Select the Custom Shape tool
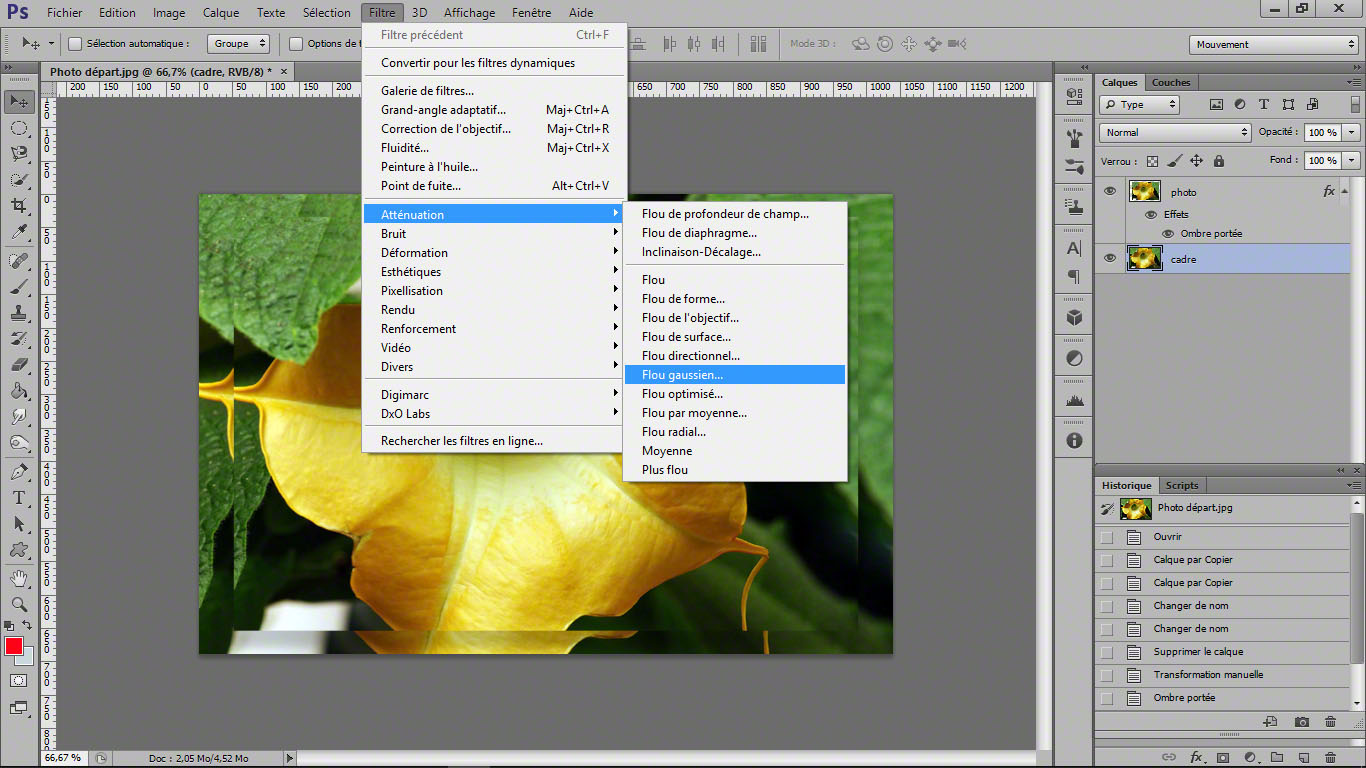 point(19,550)
